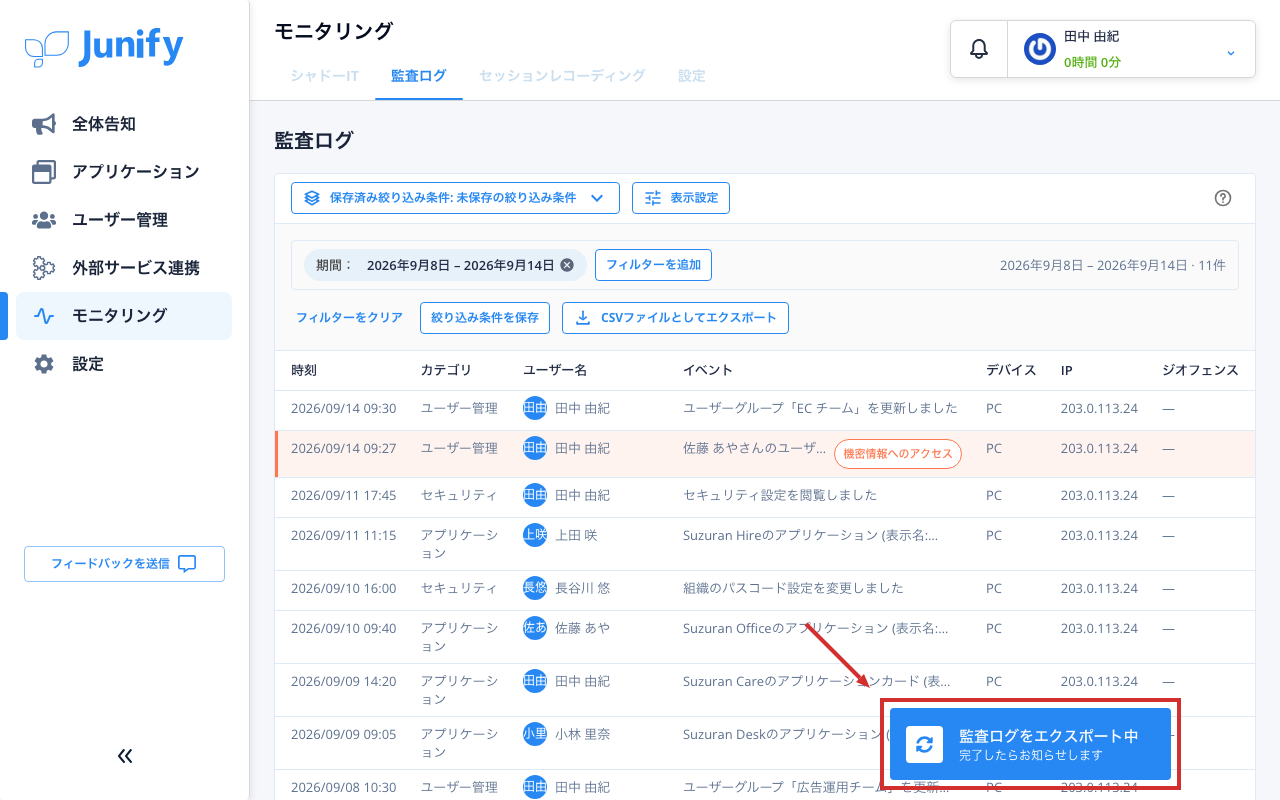The image size is (1280, 800).
Task: Click the ユーザー管理 people icon
Action: click(44, 220)
